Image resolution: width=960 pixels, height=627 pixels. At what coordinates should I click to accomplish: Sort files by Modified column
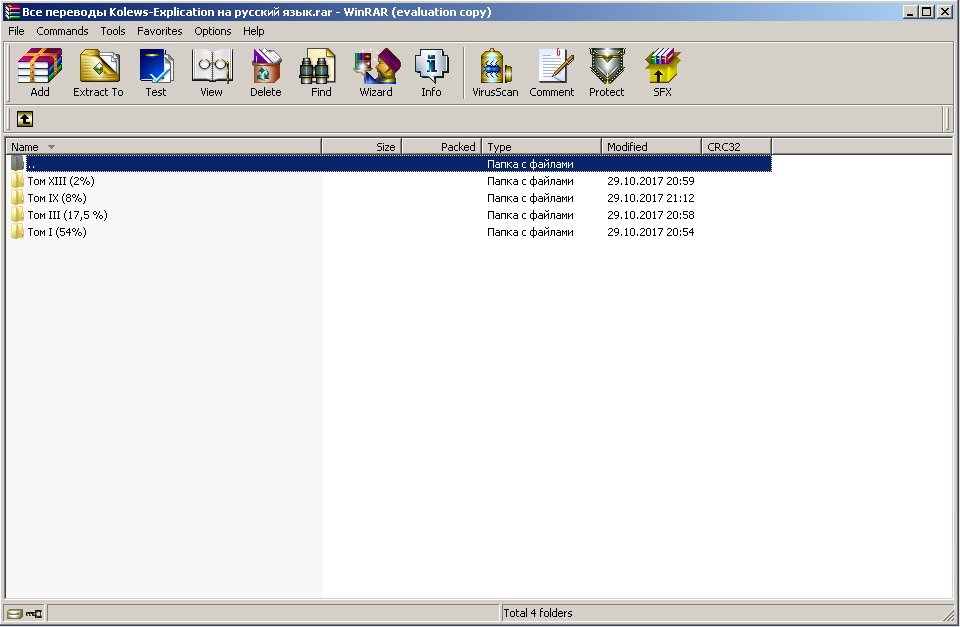coord(650,147)
